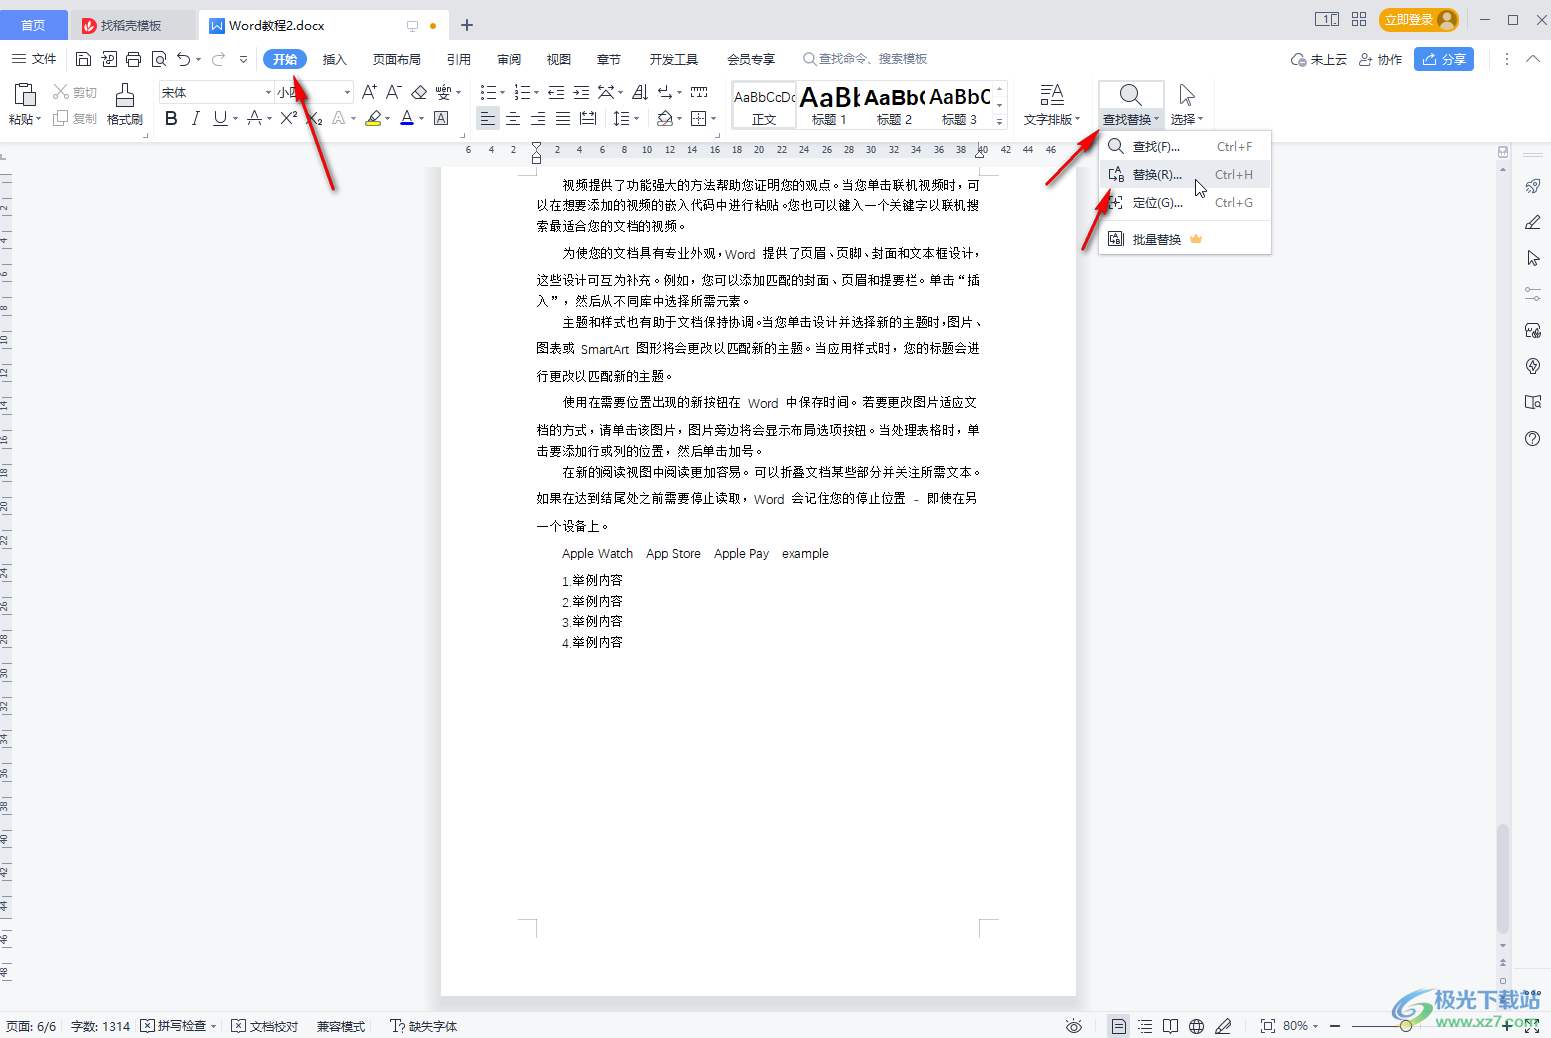Open the 找稻壳模板 document tab
This screenshot has width=1551, height=1038.
pyautogui.click(x=131, y=25)
